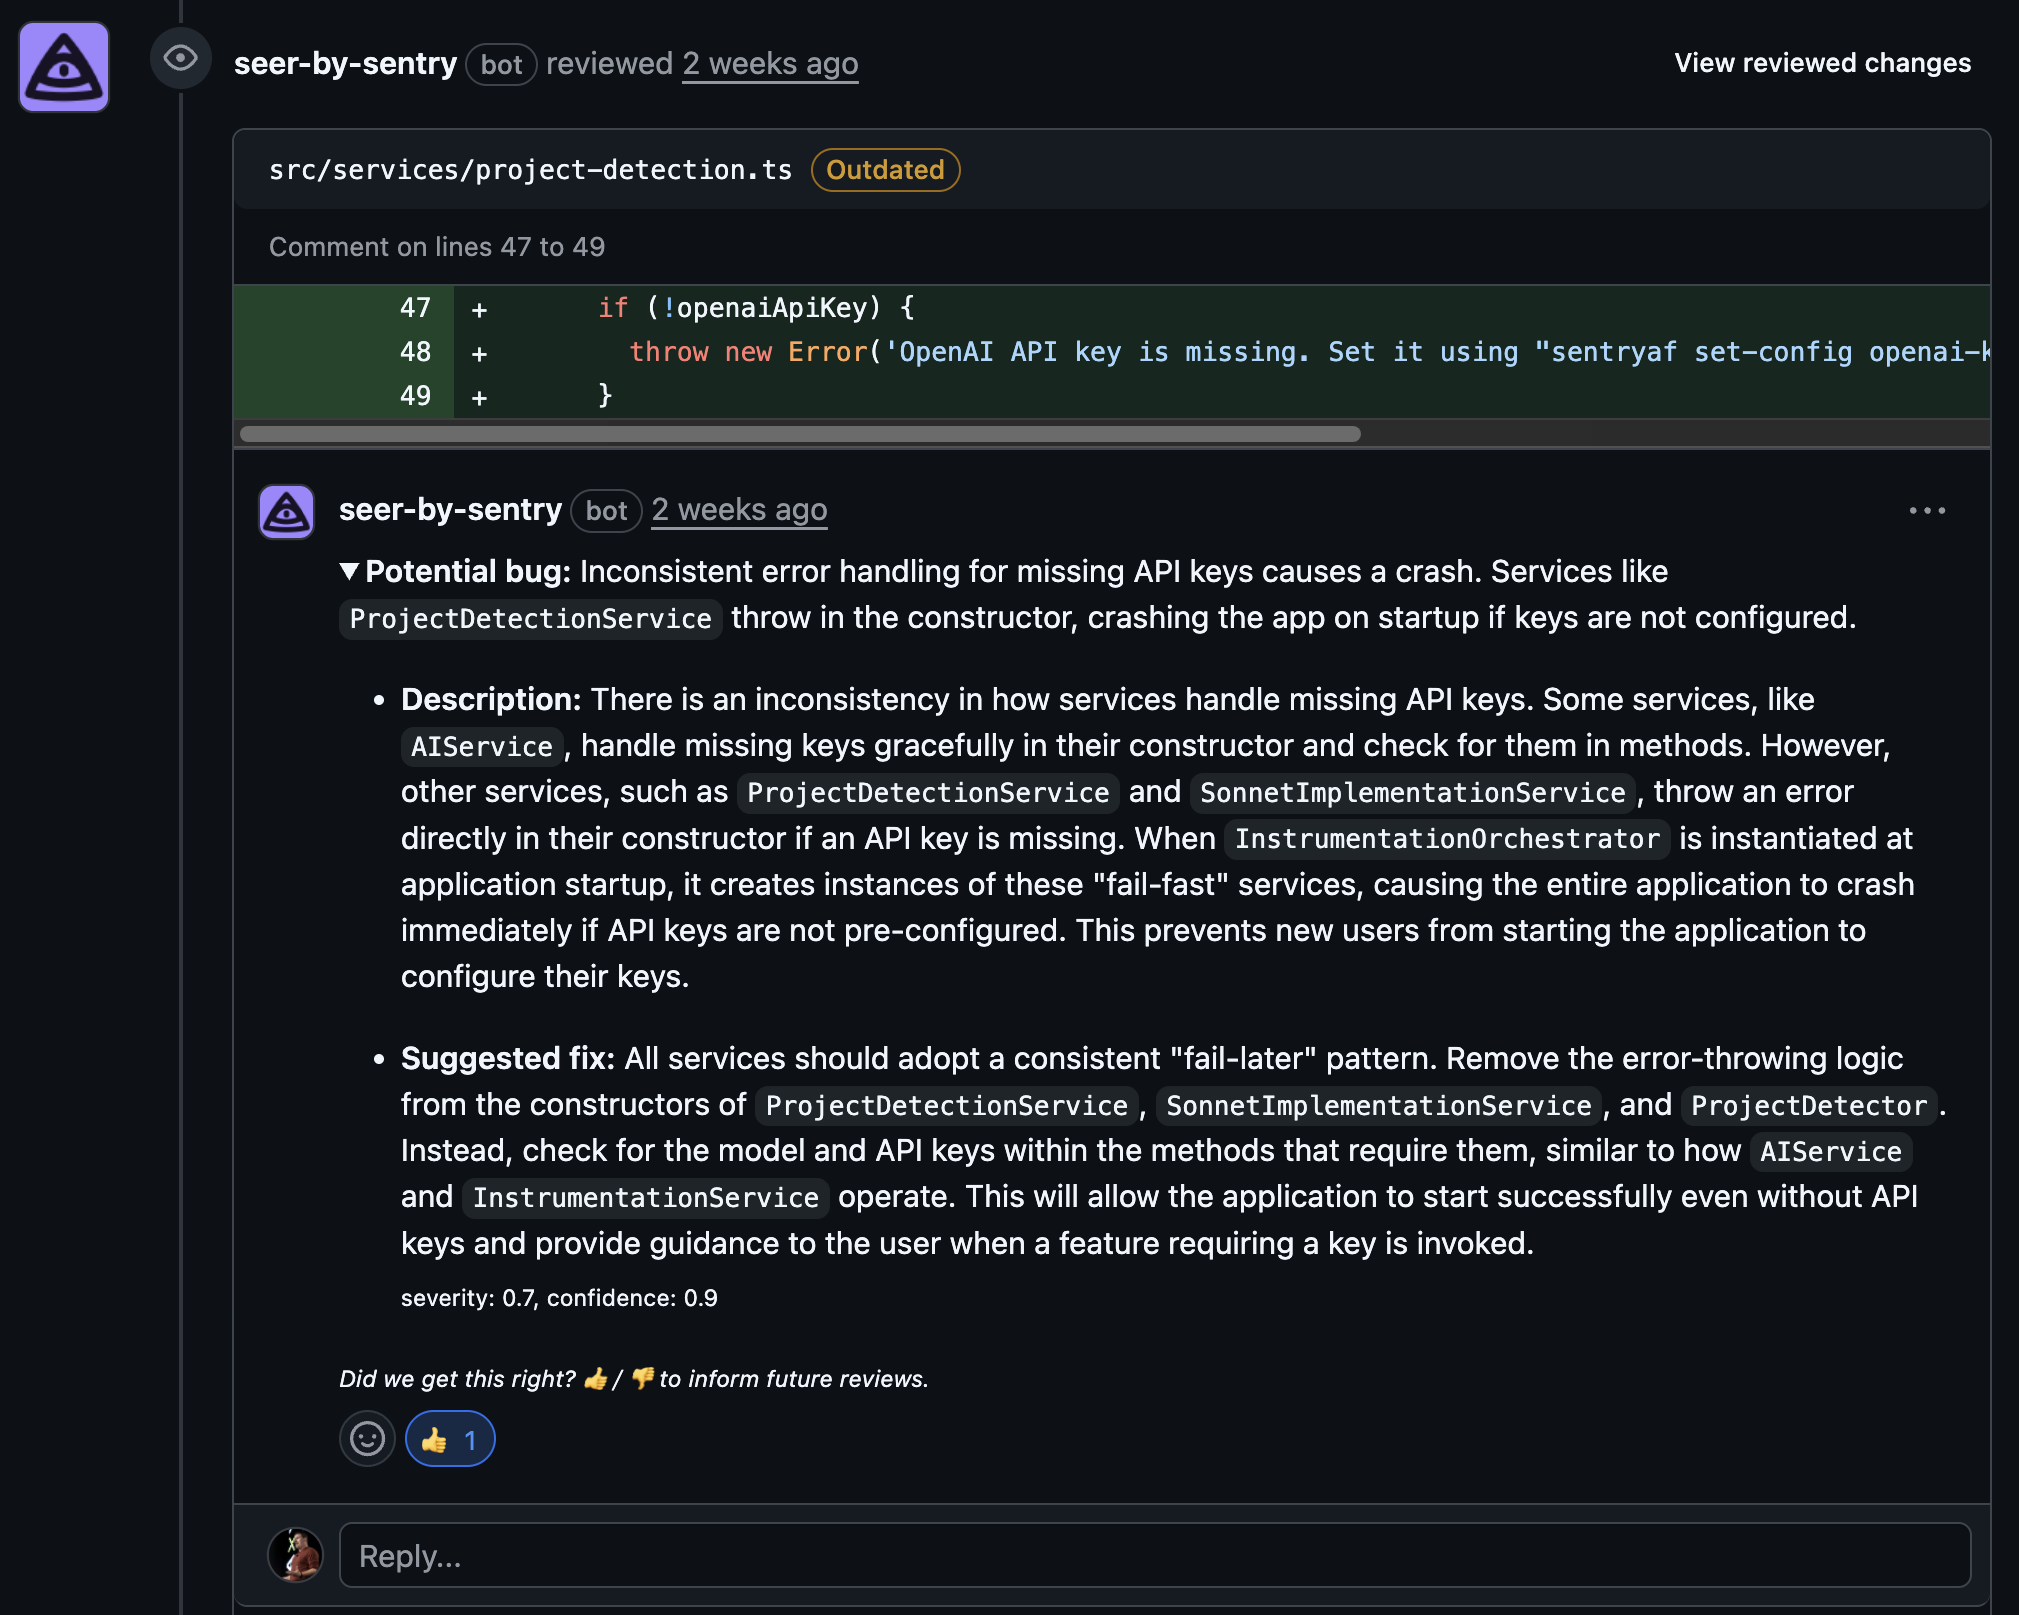This screenshot has height=1615, width=2019.
Task: Click the Outdated badge
Action: point(884,170)
